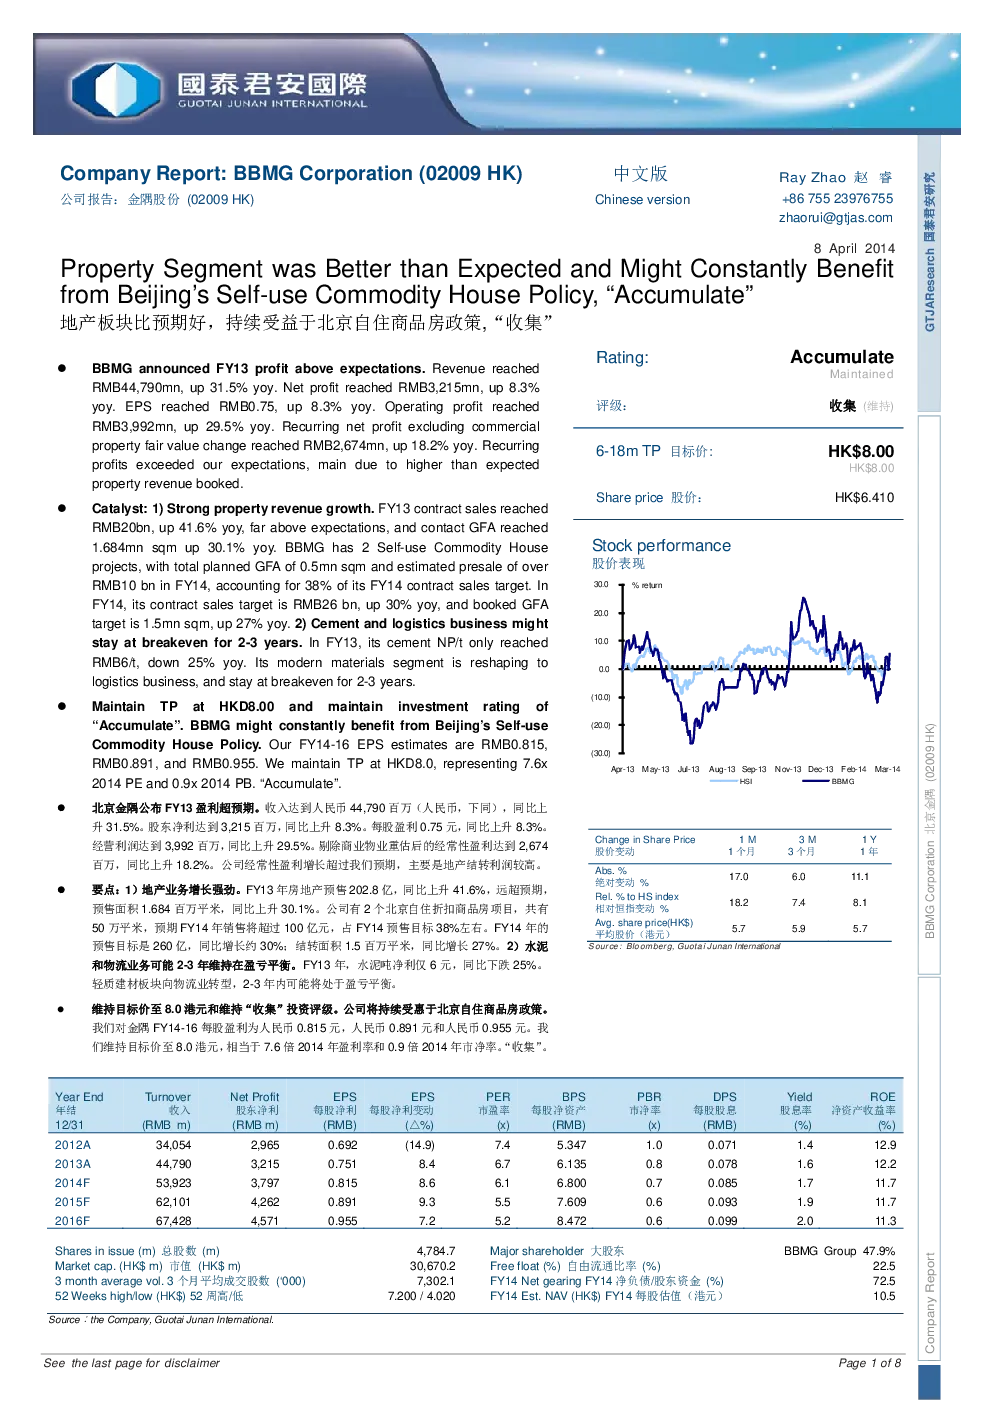Image resolution: width=992 pixels, height=1403 pixels.
Task: Select the 2014F row label
Action: tap(72, 1183)
